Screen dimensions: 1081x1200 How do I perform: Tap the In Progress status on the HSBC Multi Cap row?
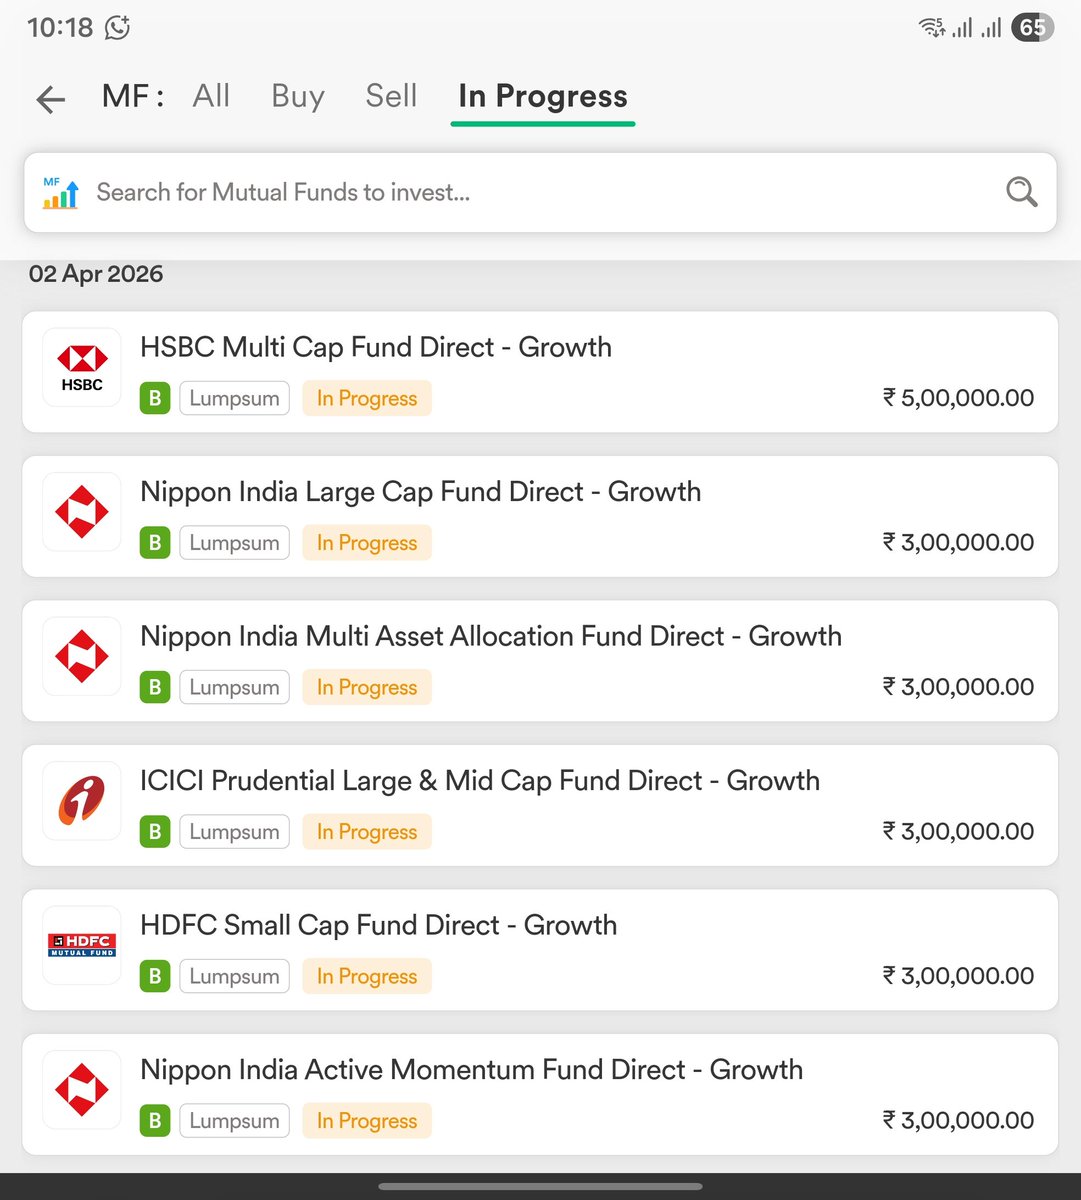click(367, 398)
